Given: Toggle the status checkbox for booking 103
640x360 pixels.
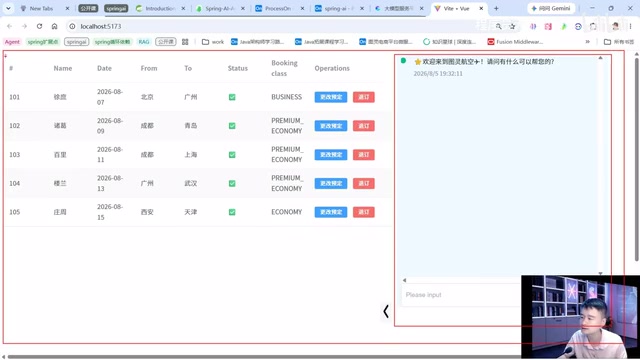Looking at the screenshot, I should 232,155.
